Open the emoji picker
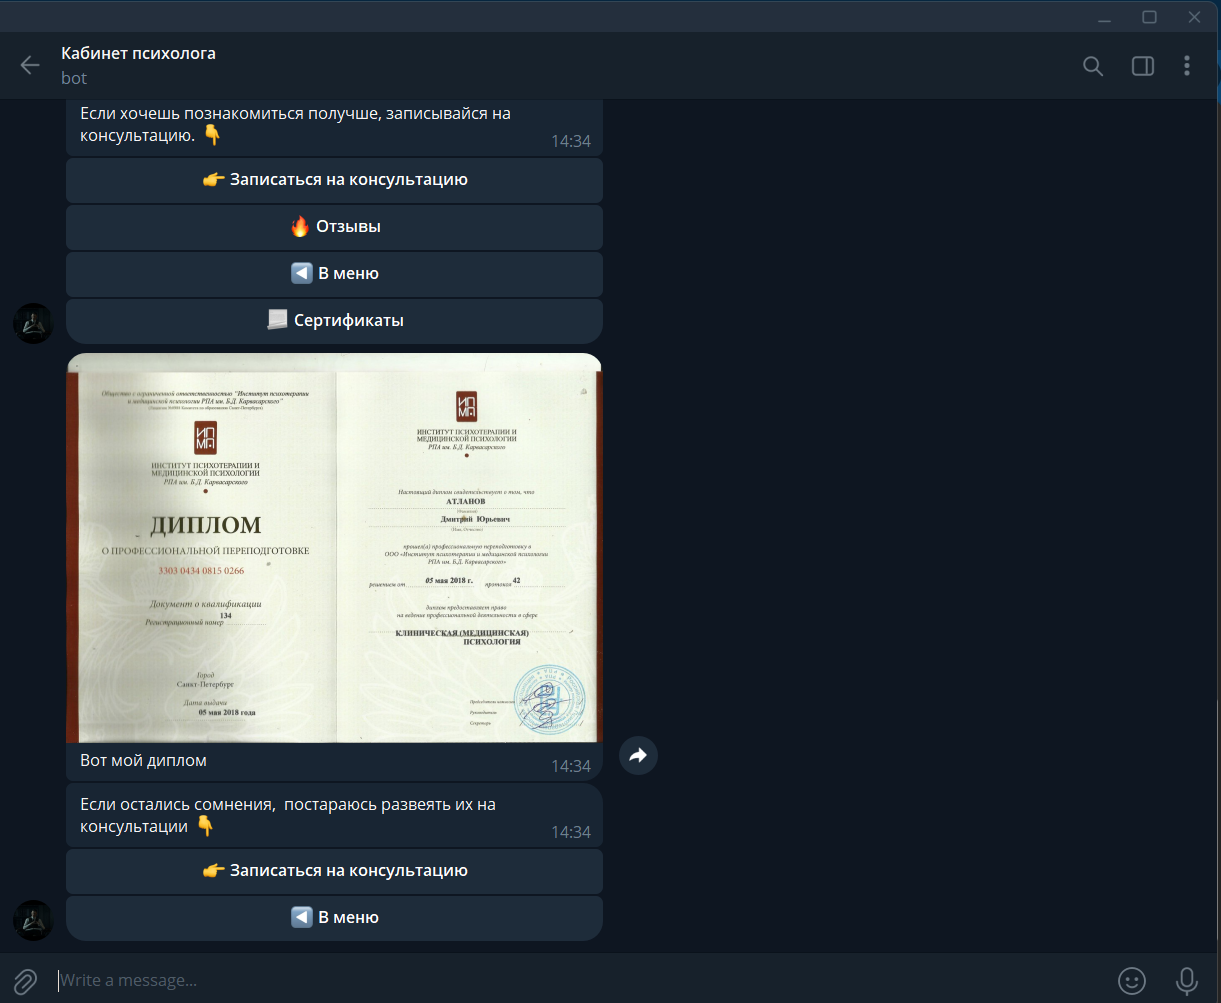 pos(1132,981)
